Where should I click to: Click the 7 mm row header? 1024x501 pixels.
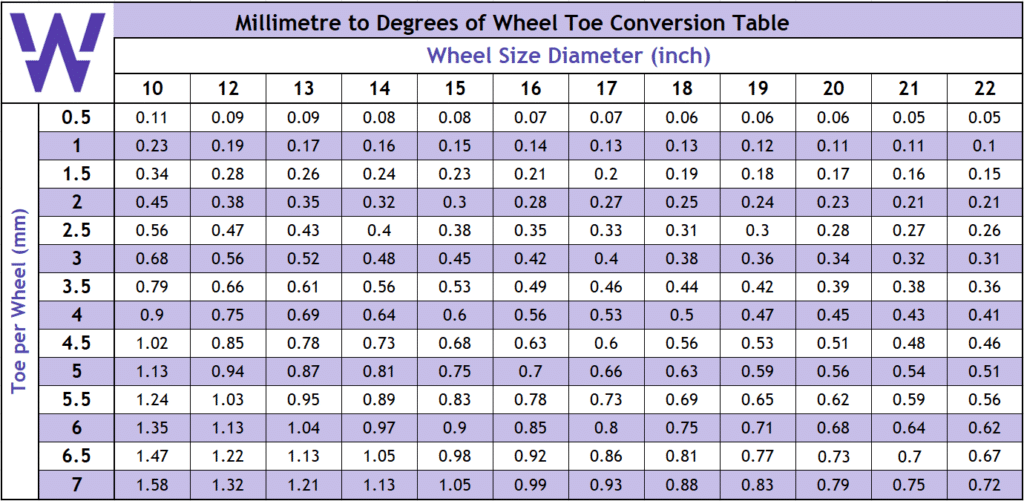click(x=76, y=486)
